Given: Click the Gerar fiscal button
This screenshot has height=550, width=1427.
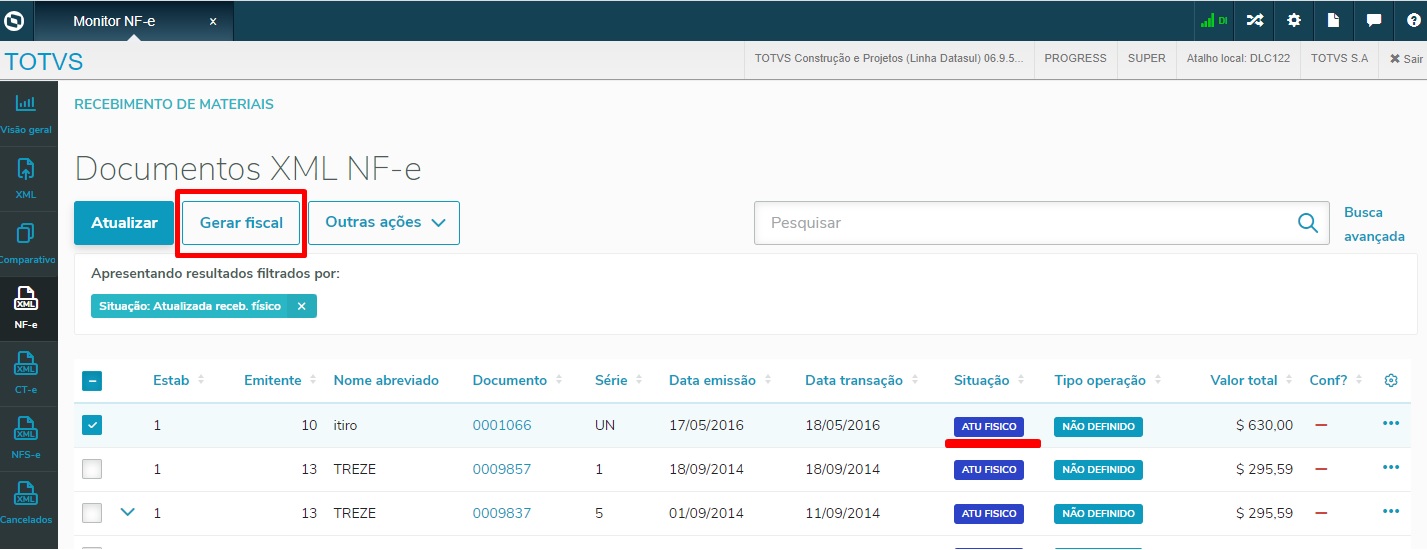Looking at the screenshot, I should [241, 223].
